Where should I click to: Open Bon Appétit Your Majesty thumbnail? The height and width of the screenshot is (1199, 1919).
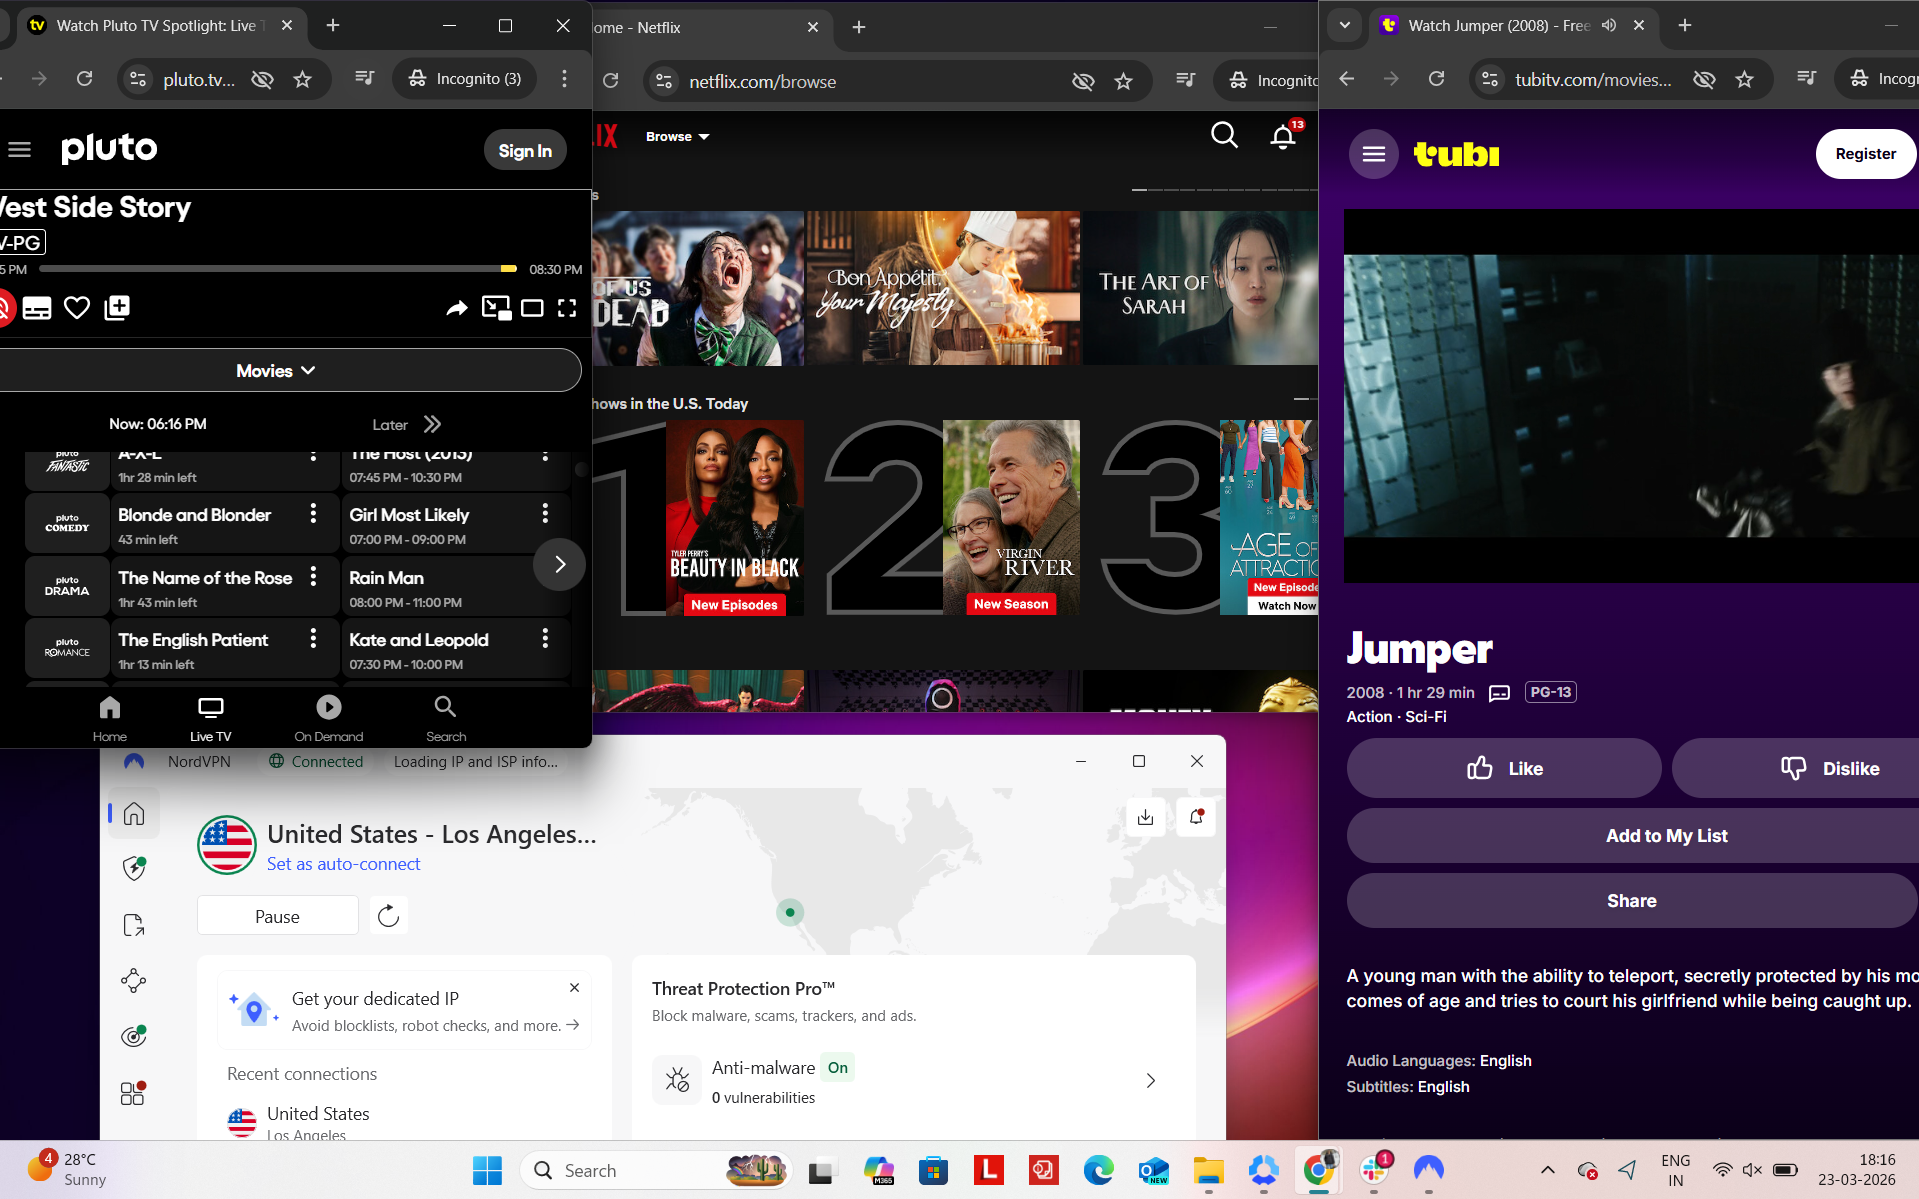943,288
